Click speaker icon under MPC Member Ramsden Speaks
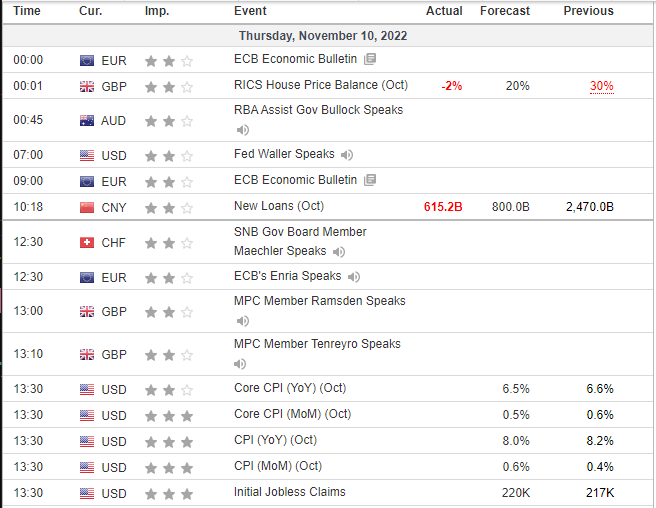The height and width of the screenshot is (508, 656). 242,321
